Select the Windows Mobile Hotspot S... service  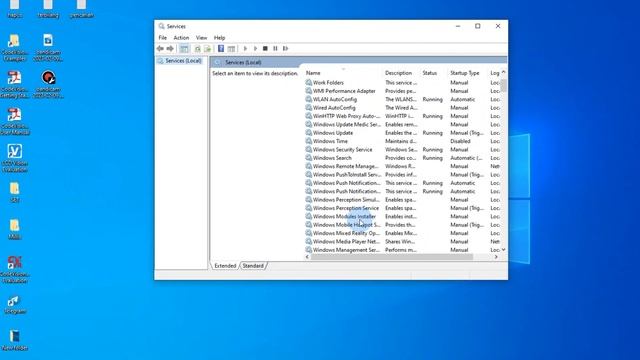click(347, 225)
